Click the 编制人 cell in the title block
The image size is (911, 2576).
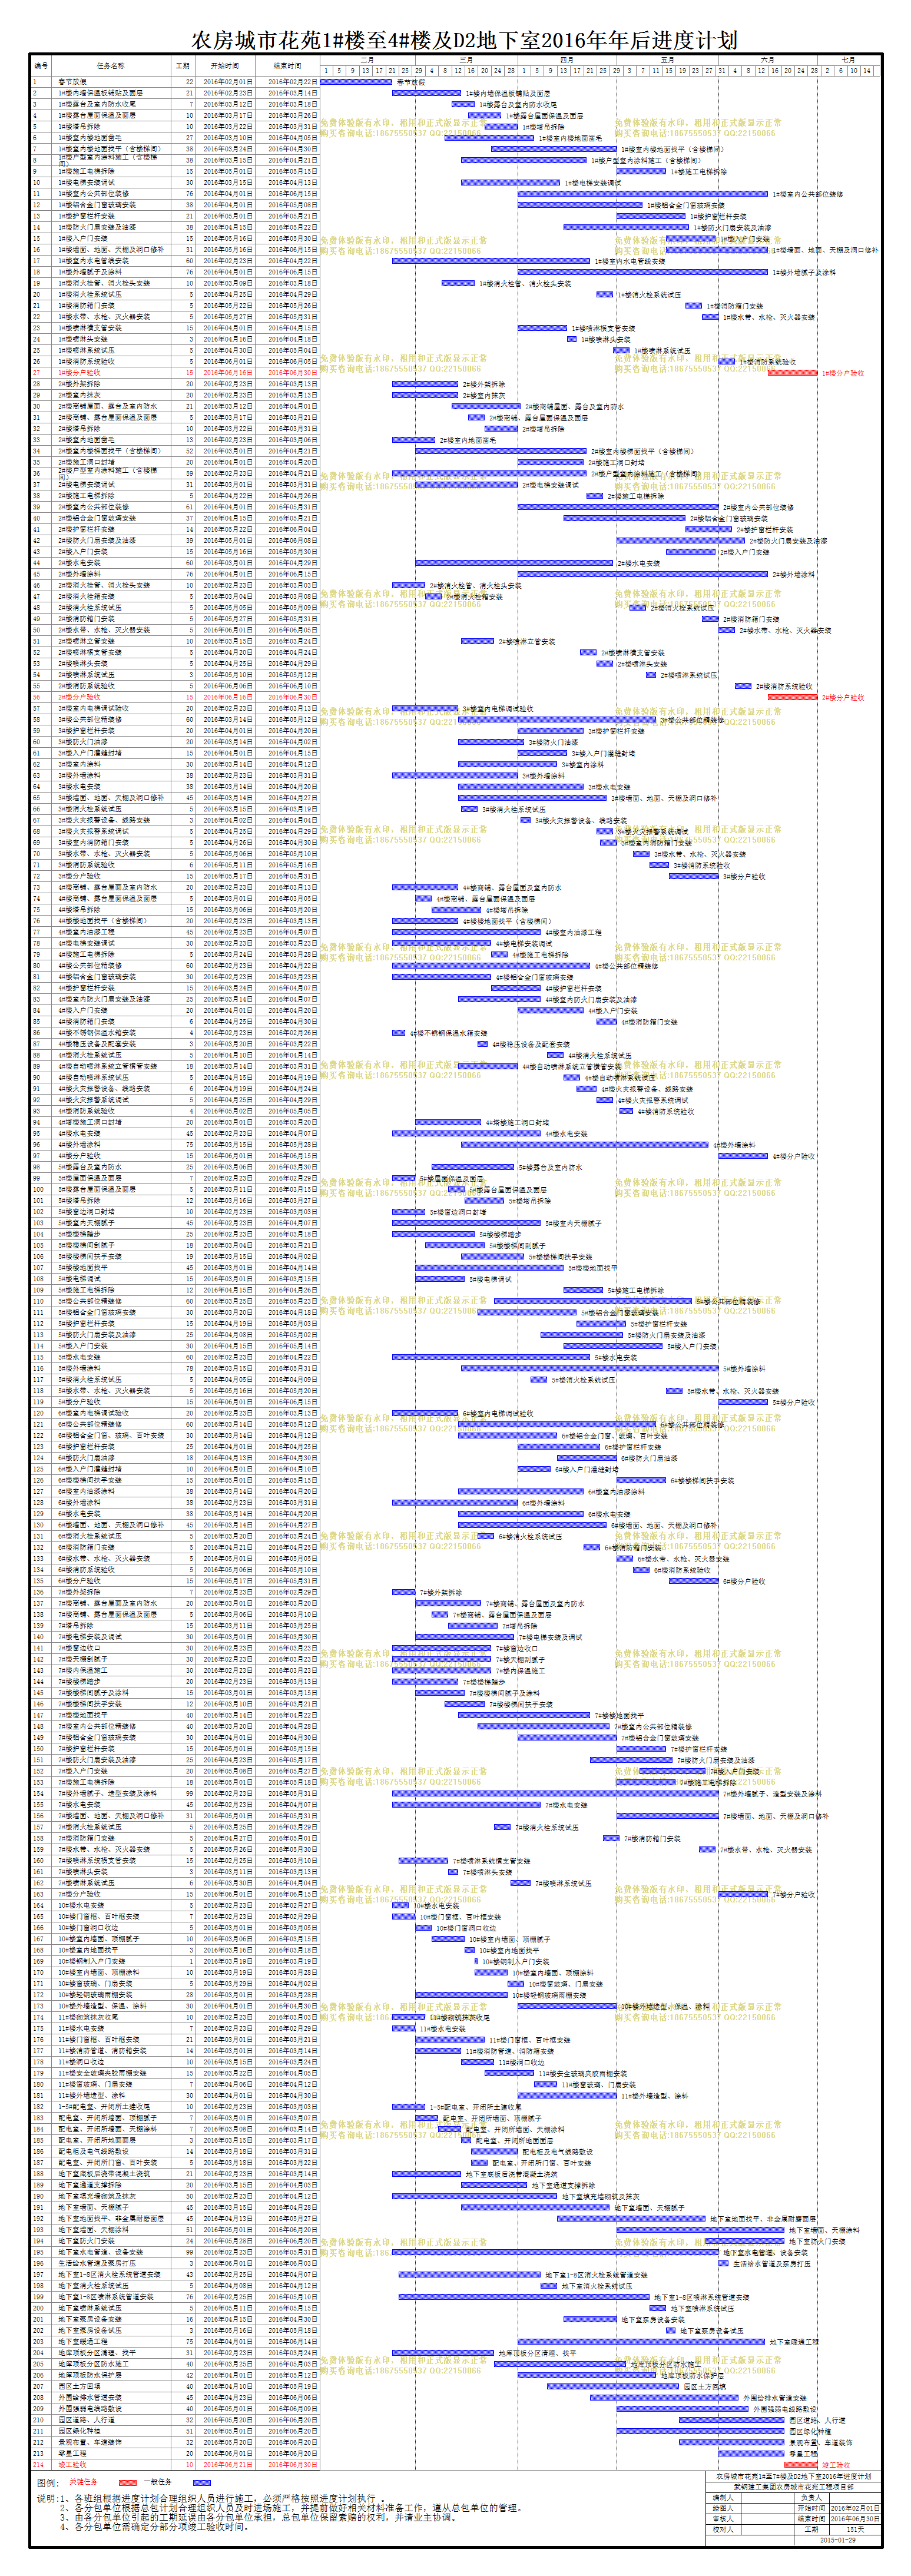[724, 2498]
